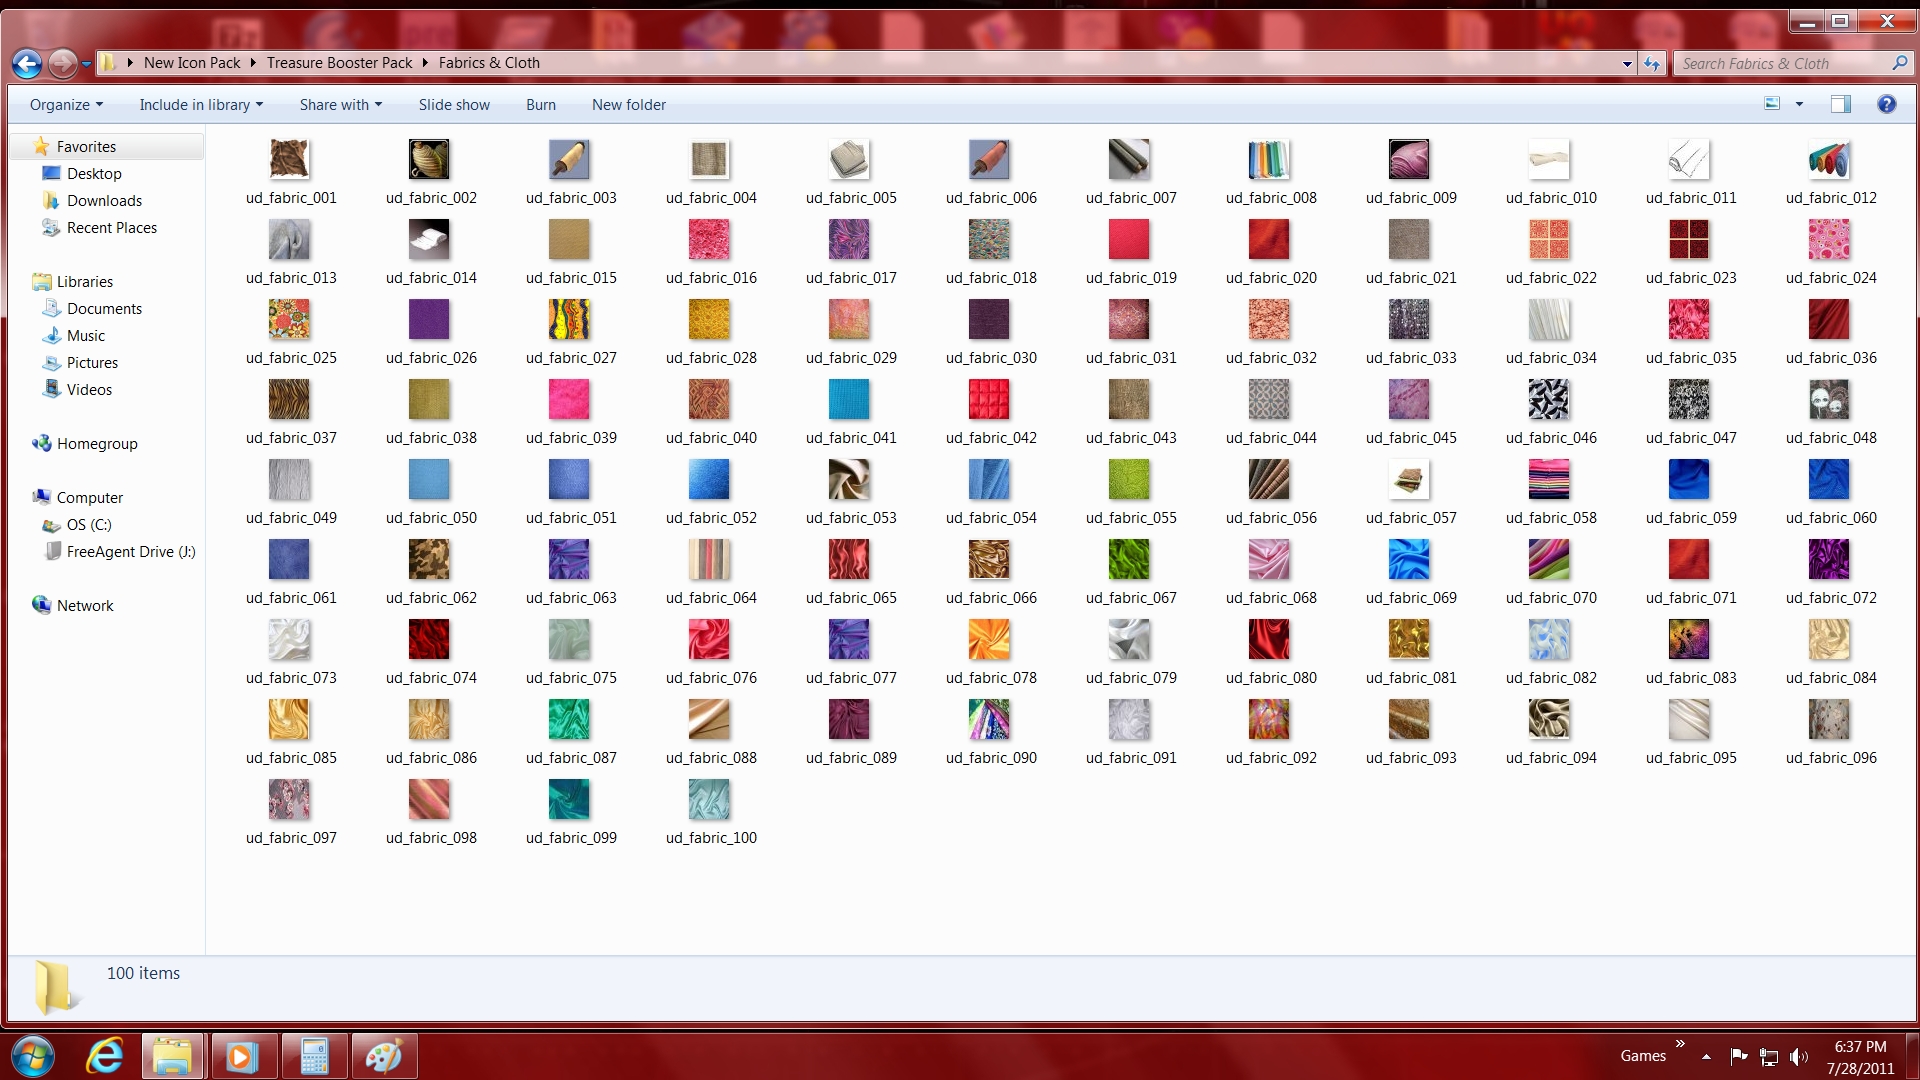This screenshot has height=1080, width=1920.
Task: Click the Back navigation arrow button
Action: click(27, 64)
